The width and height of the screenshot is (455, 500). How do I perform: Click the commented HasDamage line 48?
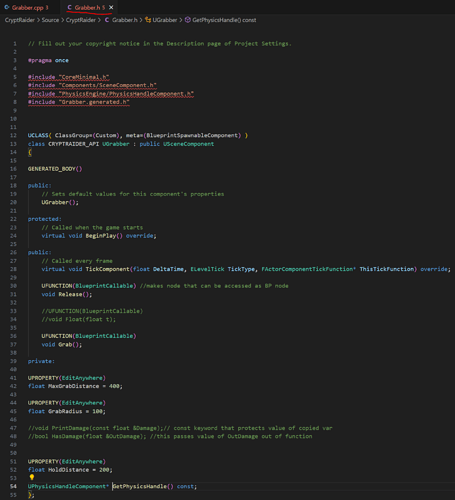click(x=170, y=436)
